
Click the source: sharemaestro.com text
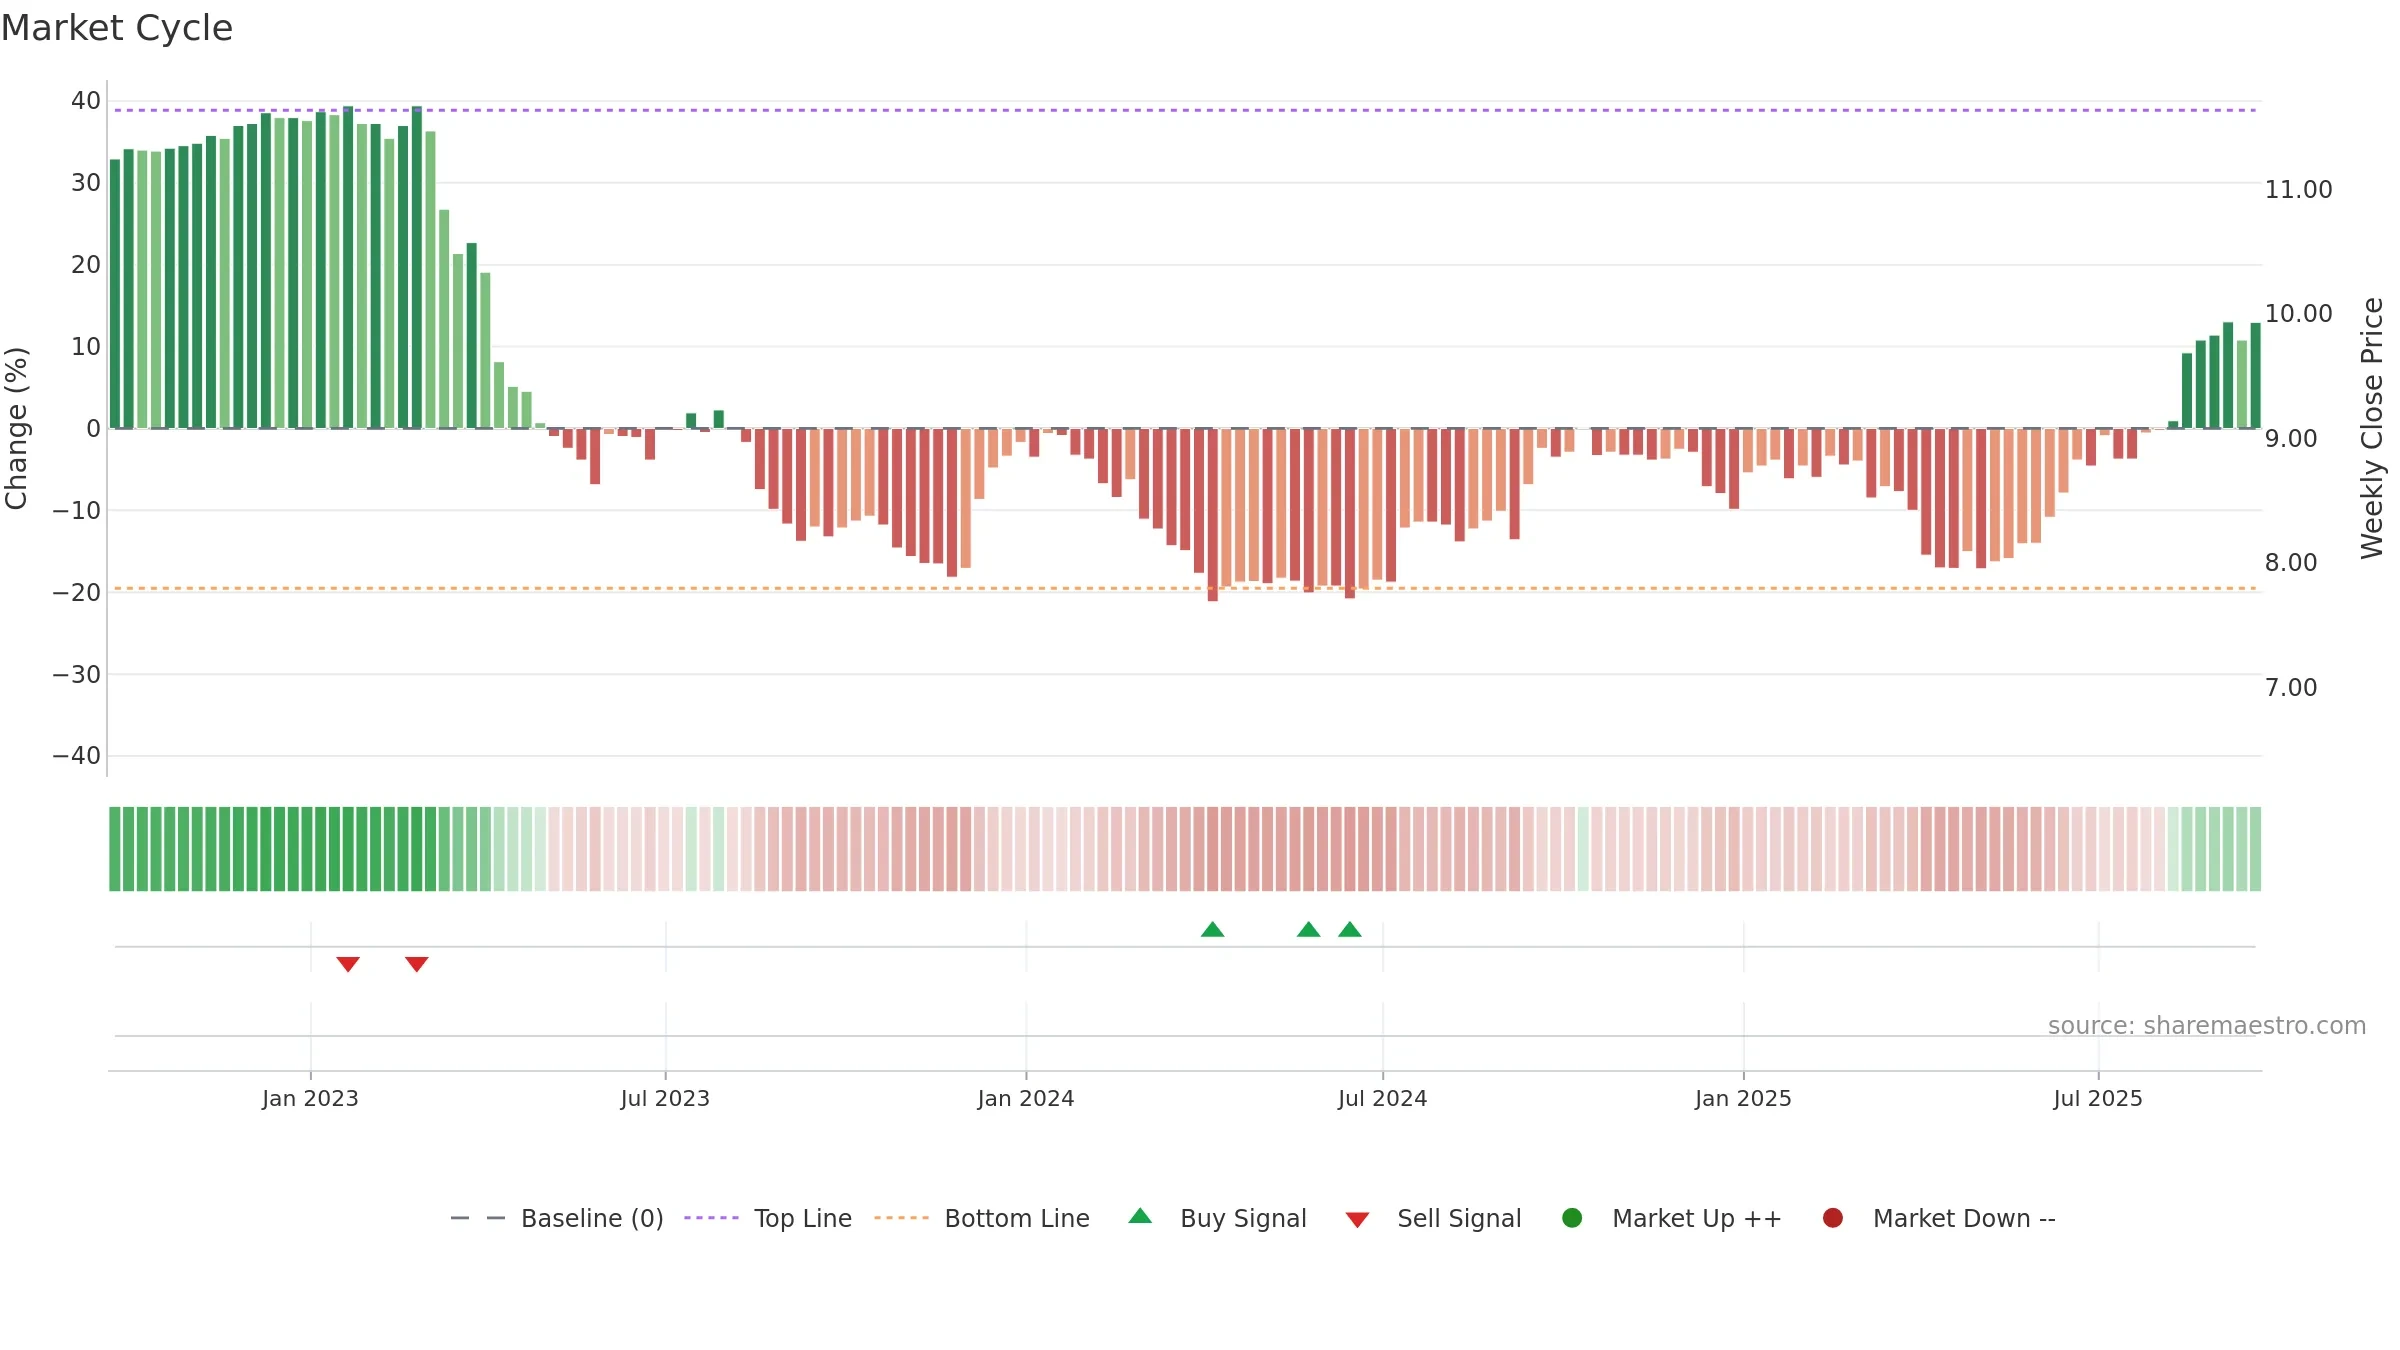[2207, 1026]
